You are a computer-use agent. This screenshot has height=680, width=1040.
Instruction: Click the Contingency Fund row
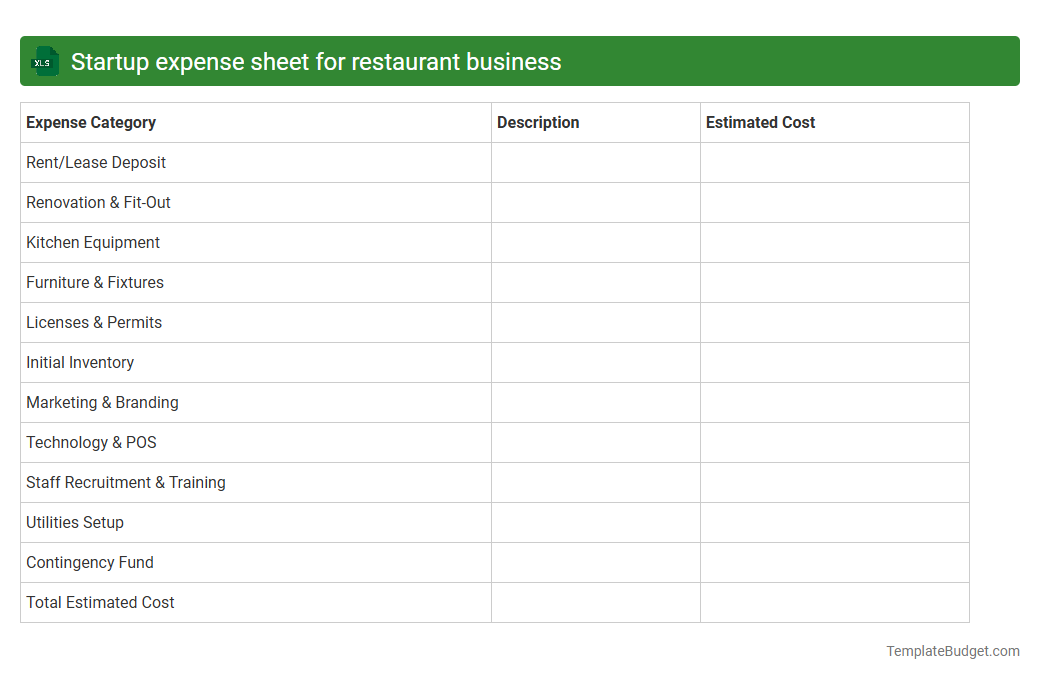[90, 562]
